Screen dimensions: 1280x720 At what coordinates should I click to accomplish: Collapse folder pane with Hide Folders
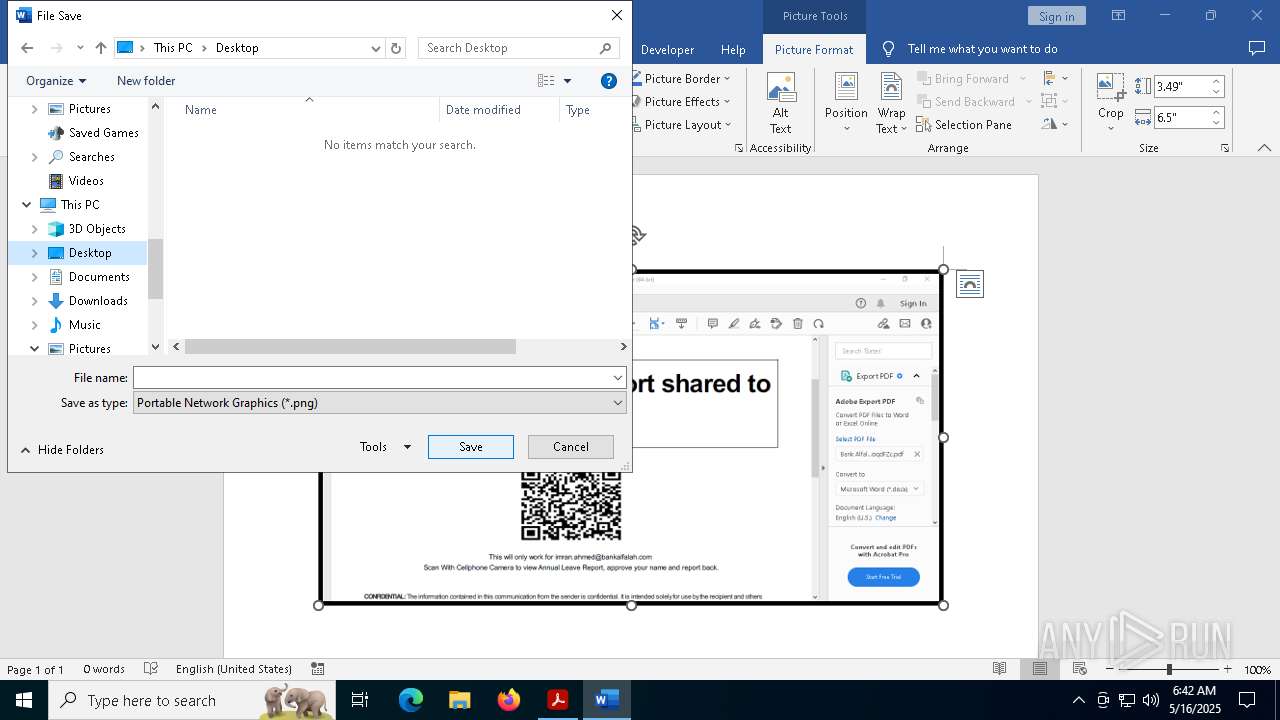click(x=62, y=450)
